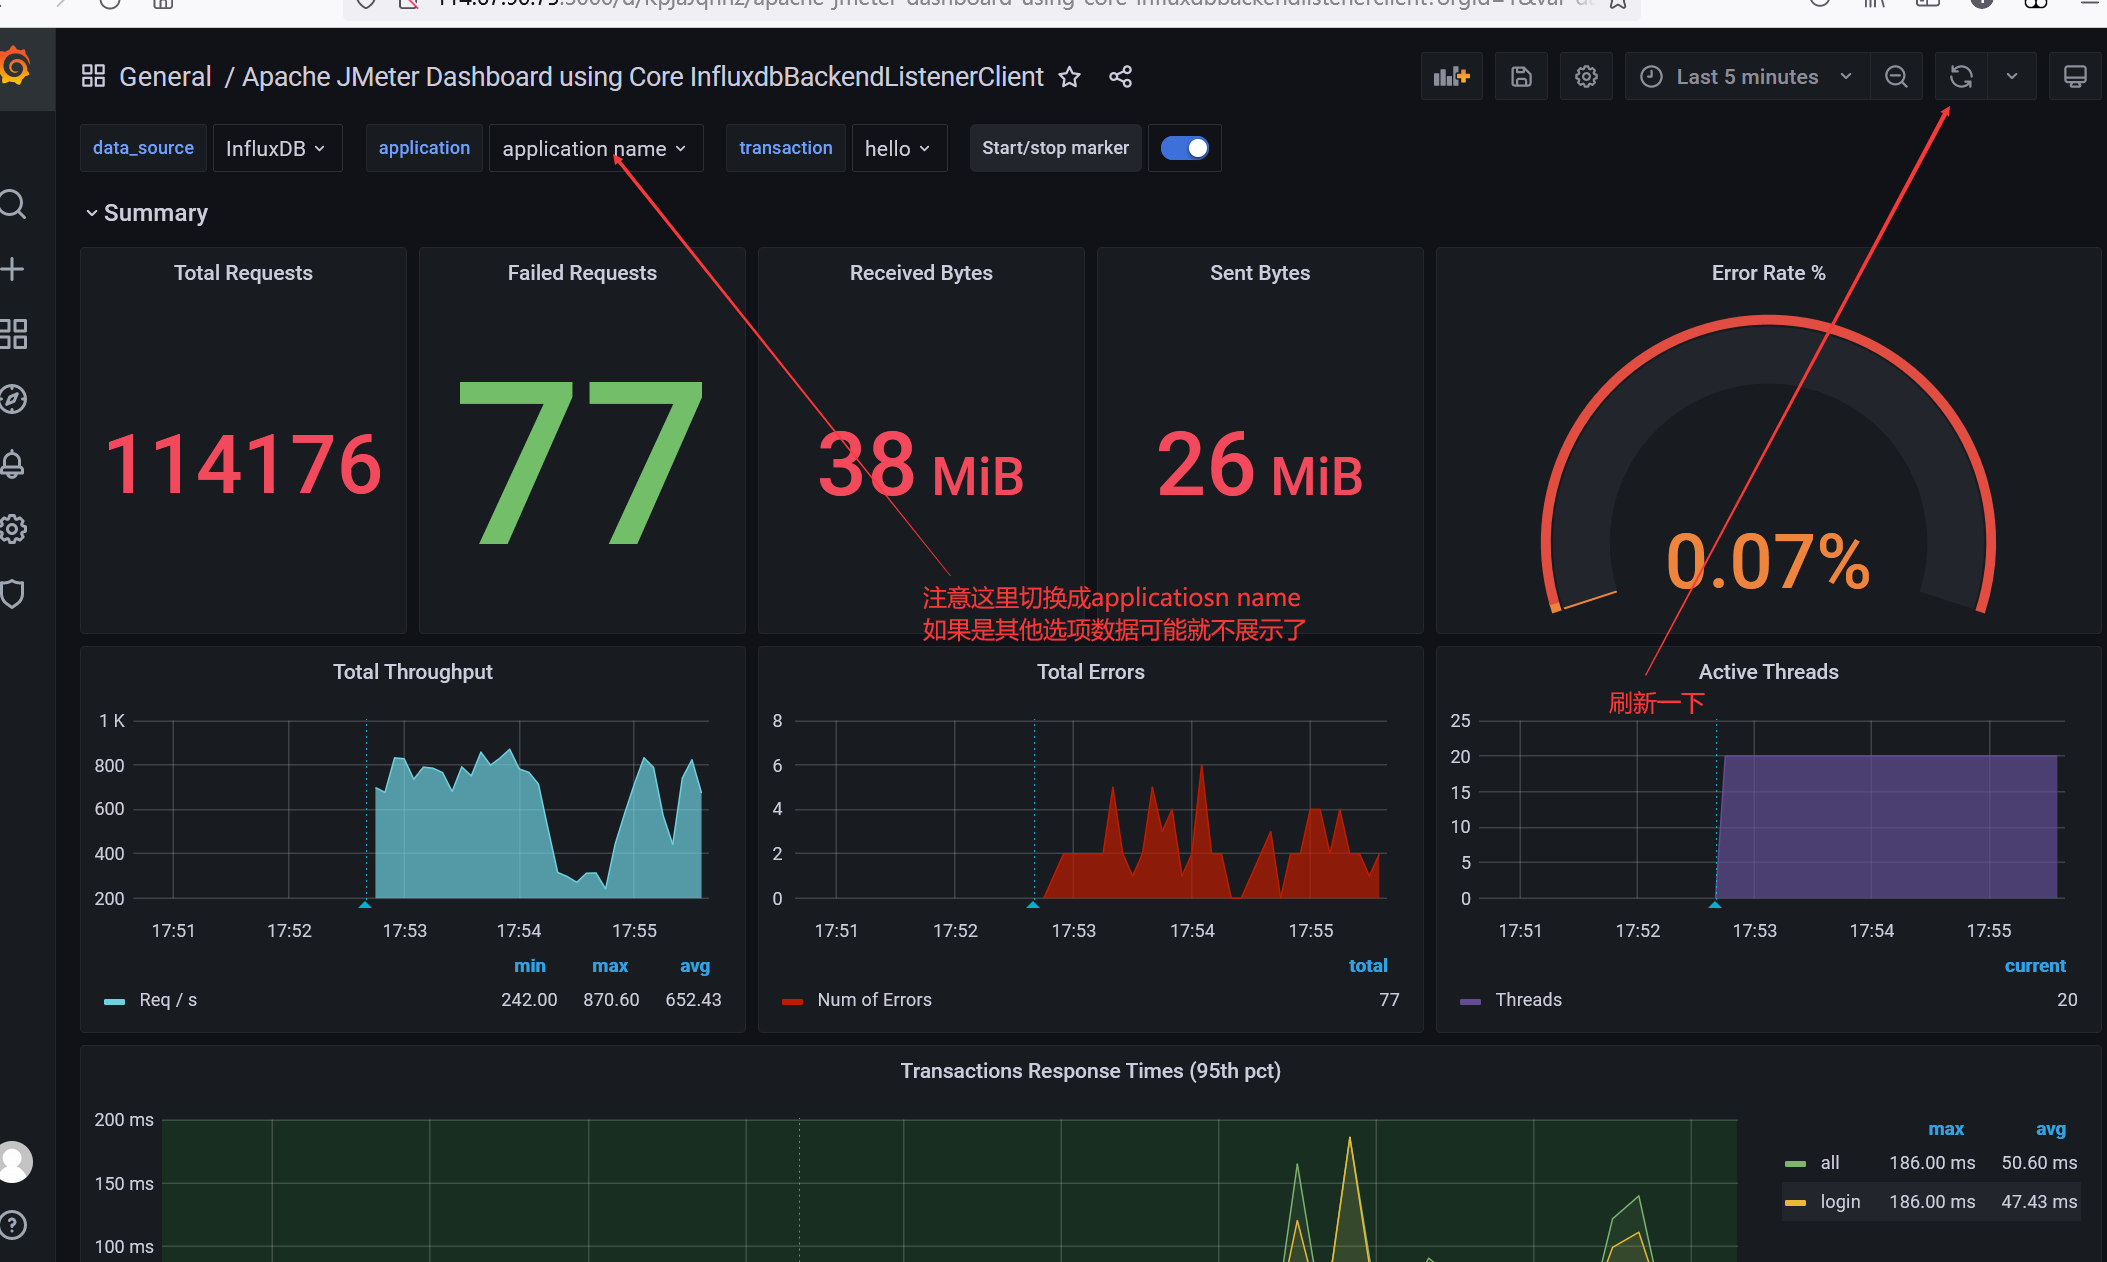Save the dashboard with disk icon
This screenshot has height=1262, width=2107.
(x=1521, y=77)
